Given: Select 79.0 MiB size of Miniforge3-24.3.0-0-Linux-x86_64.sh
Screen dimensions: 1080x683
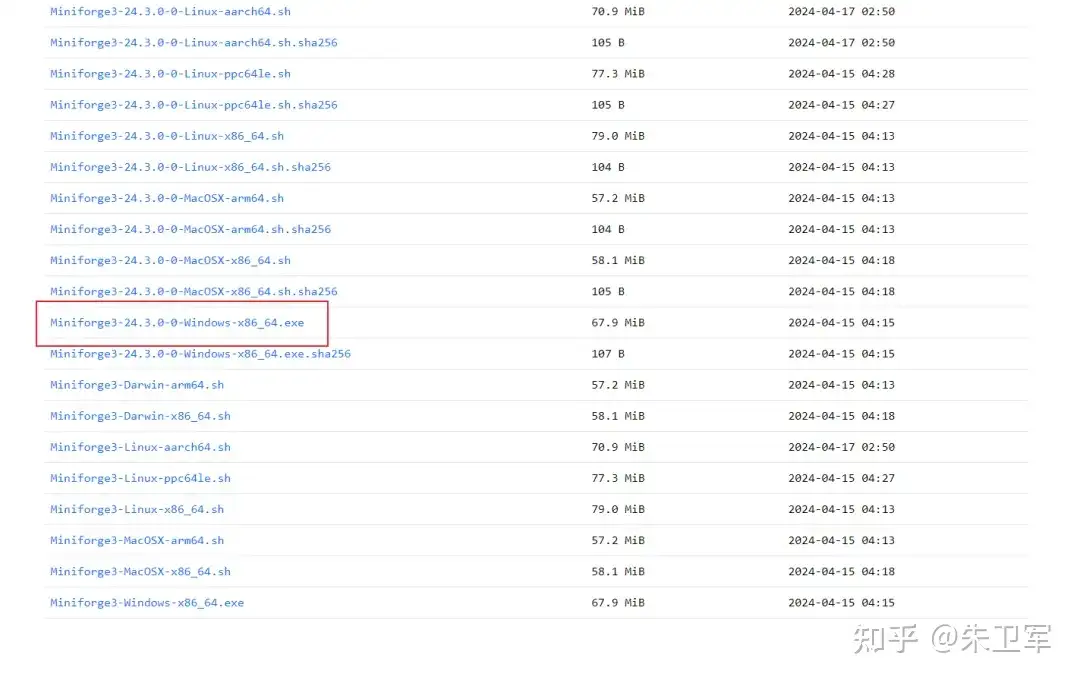Looking at the screenshot, I should coord(618,136).
